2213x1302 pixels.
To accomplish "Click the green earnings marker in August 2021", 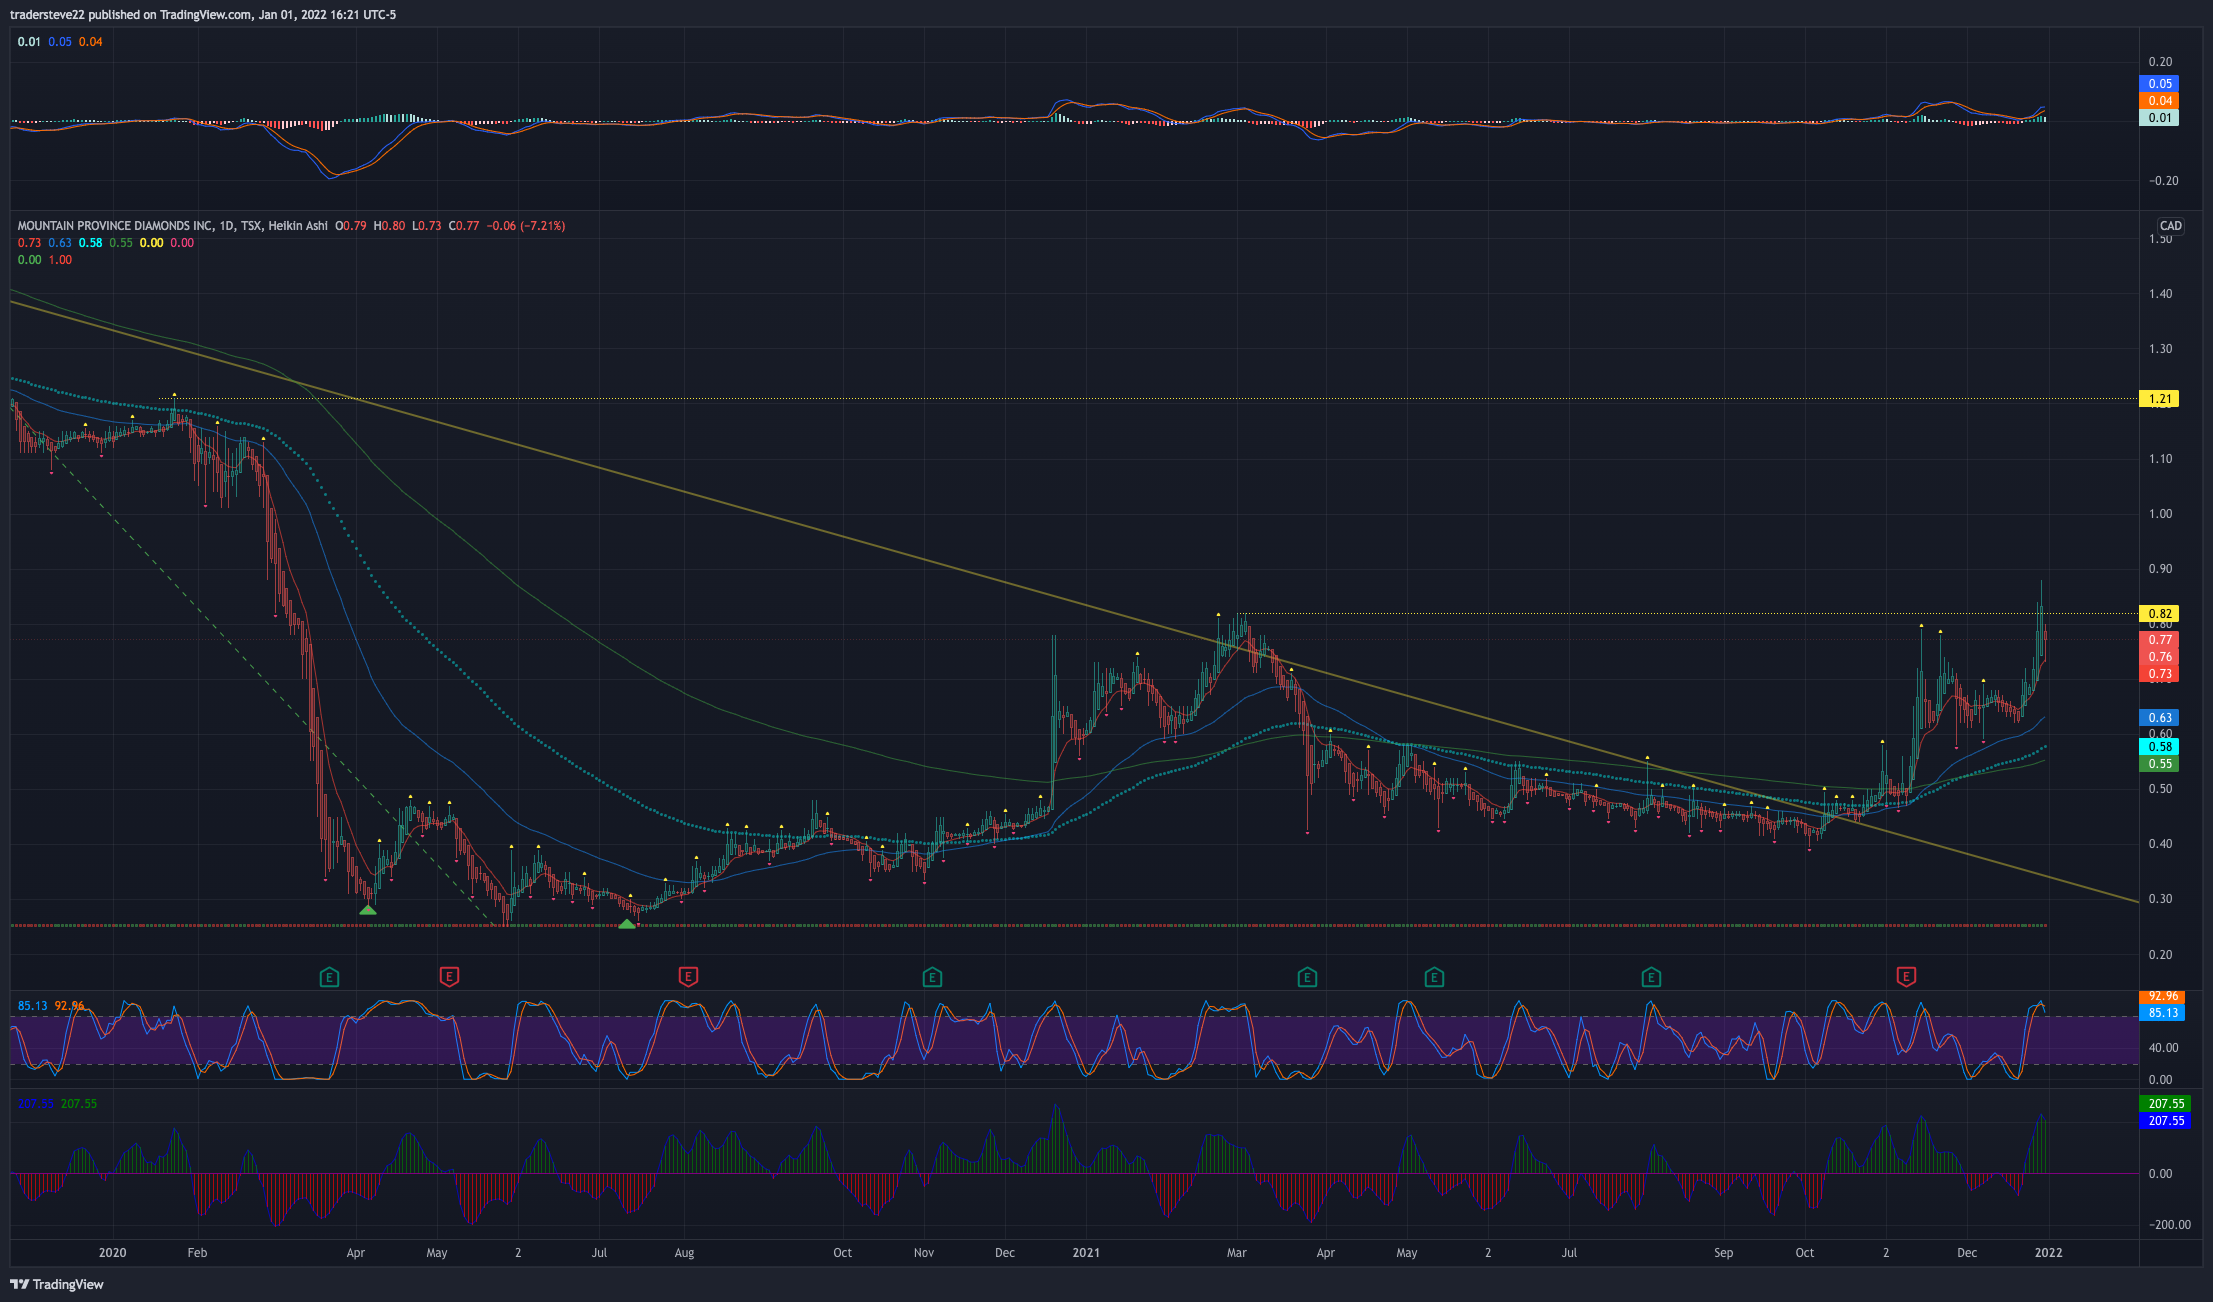I will [x=1651, y=977].
